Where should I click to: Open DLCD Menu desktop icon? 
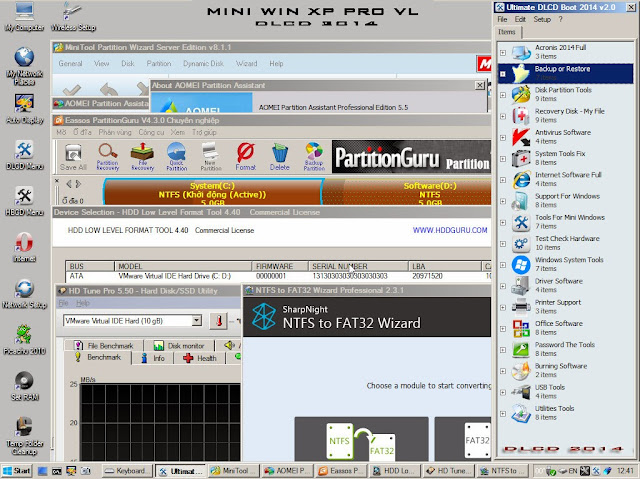(24, 155)
